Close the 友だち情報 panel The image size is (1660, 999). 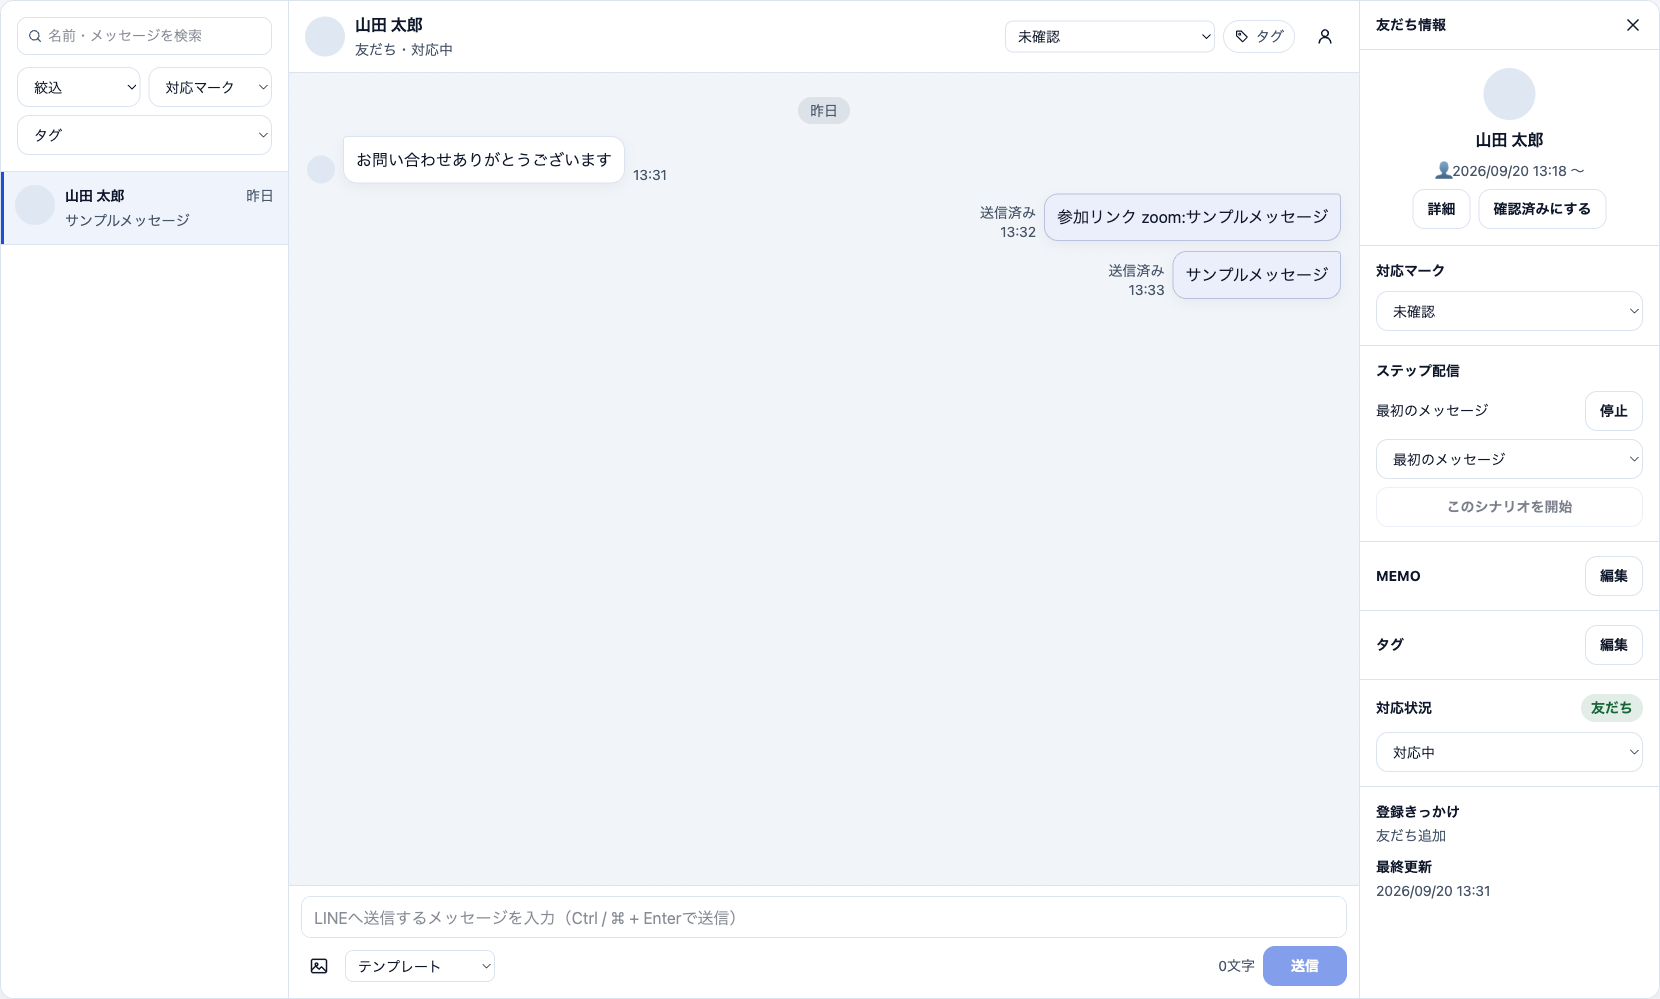point(1633,25)
